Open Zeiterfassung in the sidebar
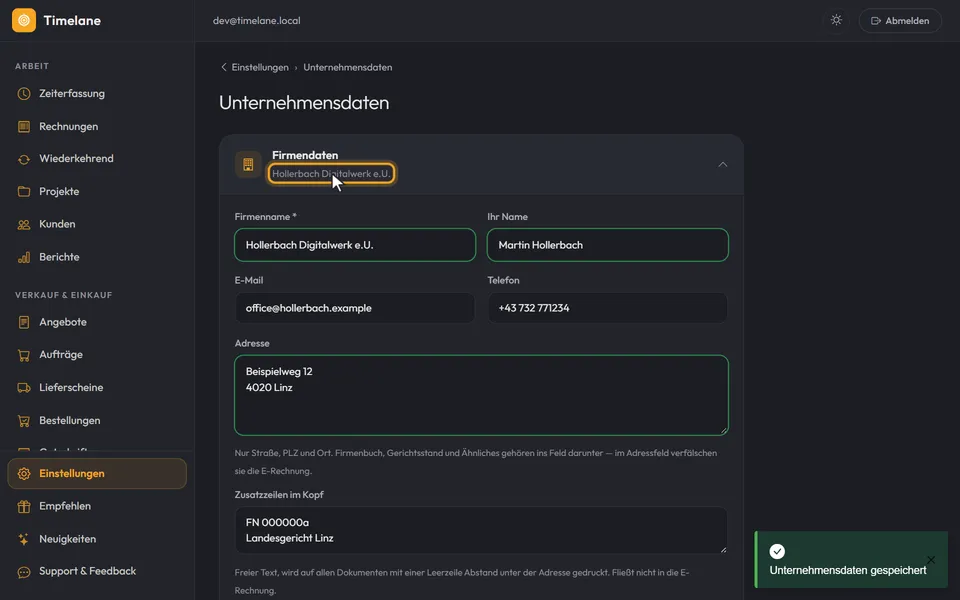The height and width of the screenshot is (600, 960). [97, 94]
